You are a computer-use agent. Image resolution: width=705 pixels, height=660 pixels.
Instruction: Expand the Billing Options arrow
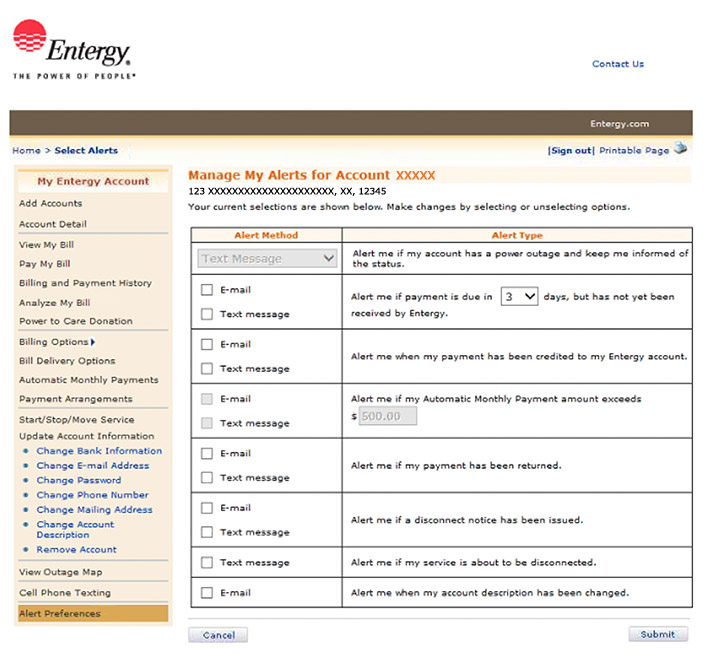(93, 342)
